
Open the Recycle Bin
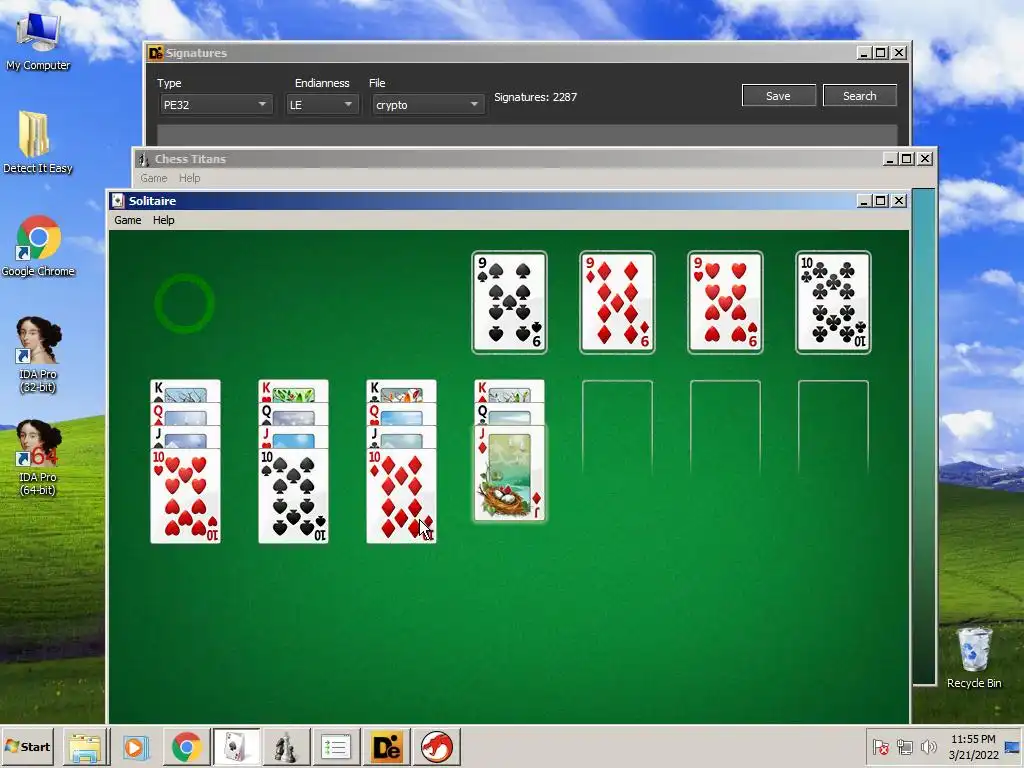tap(974, 657)
